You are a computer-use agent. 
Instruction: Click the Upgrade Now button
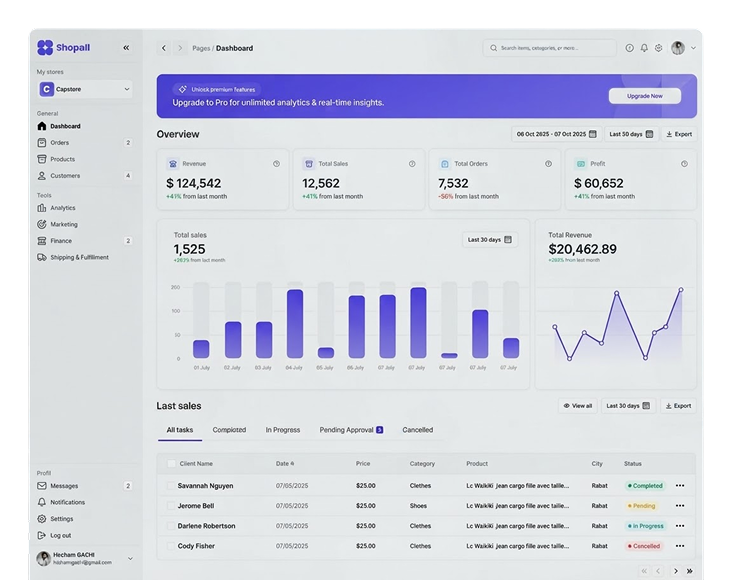pos(645,96)
